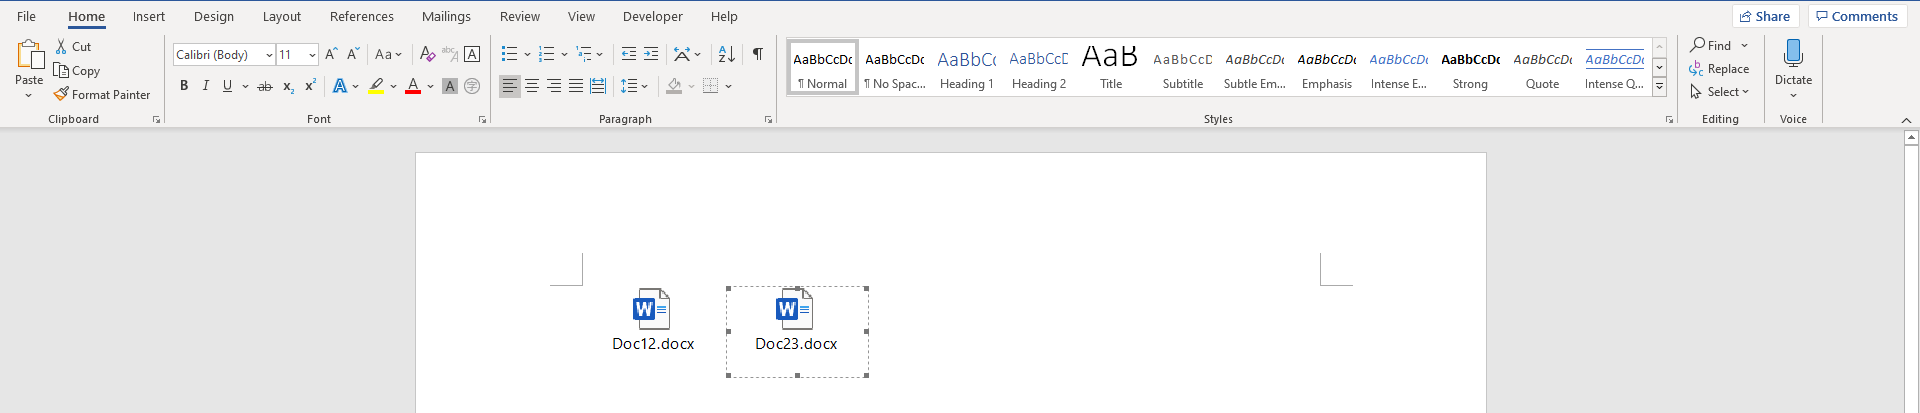Center align the paragraph
The width and height of the screenshot is (1920, 413).
tap(532, 87)
